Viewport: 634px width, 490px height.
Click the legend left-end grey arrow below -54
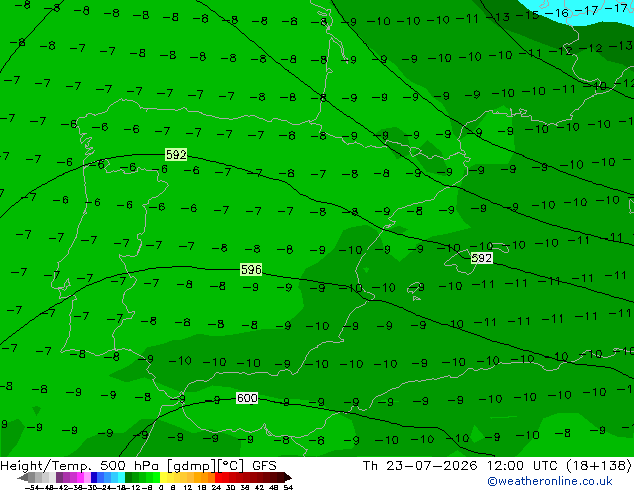tap(23, 477)
